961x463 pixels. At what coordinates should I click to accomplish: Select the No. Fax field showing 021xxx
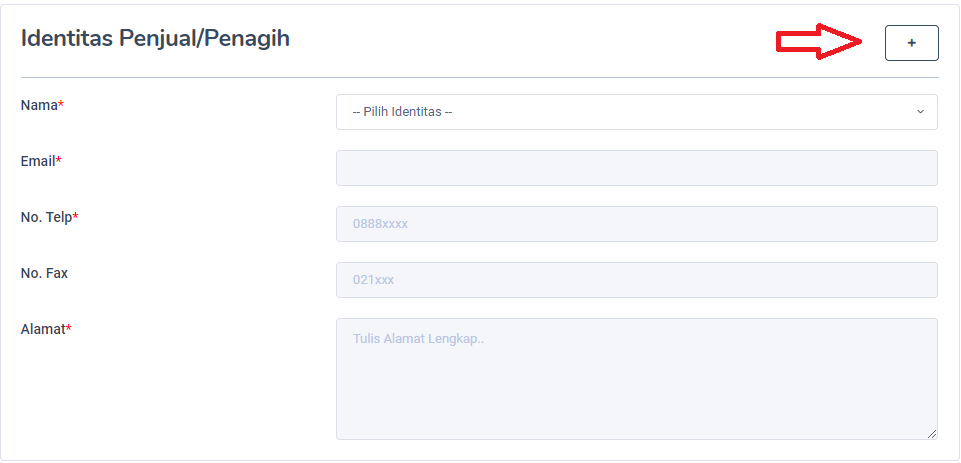636,280
